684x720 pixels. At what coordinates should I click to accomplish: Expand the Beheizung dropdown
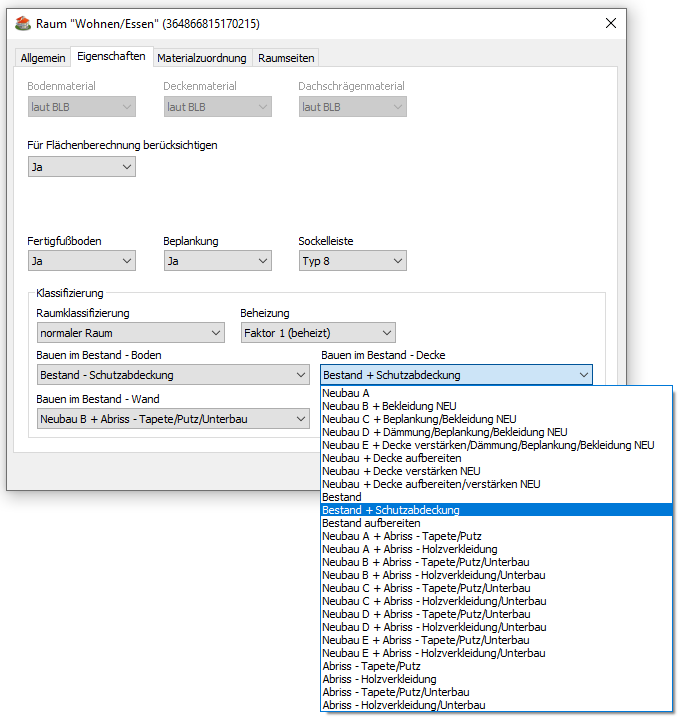[x=318, y=333]
